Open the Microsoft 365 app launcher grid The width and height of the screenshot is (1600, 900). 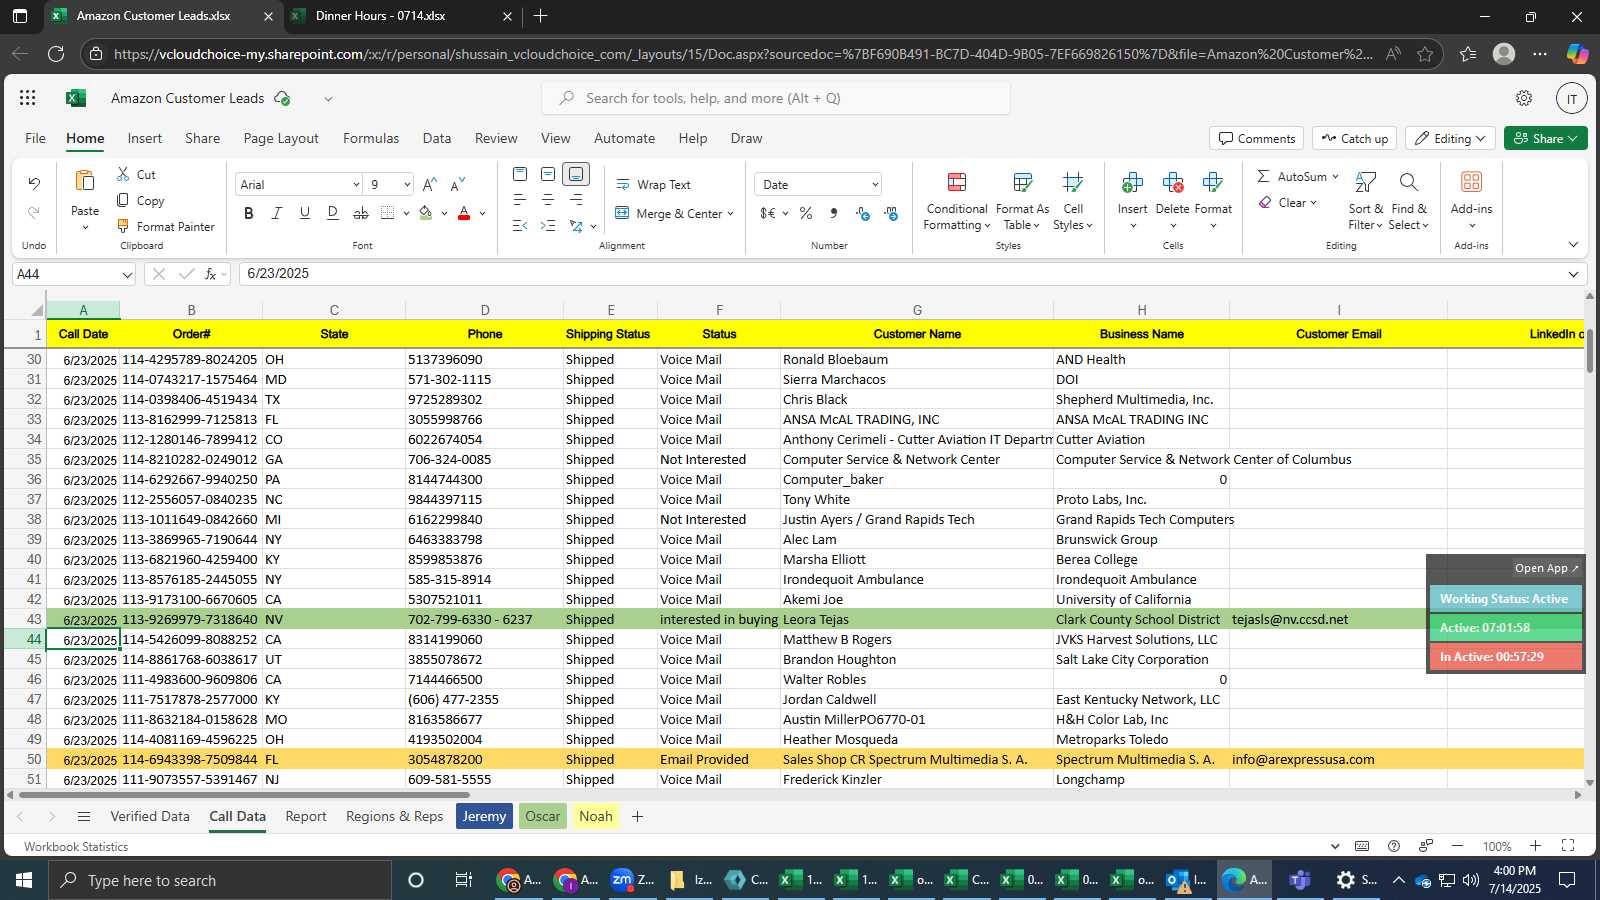coord(28,98)
